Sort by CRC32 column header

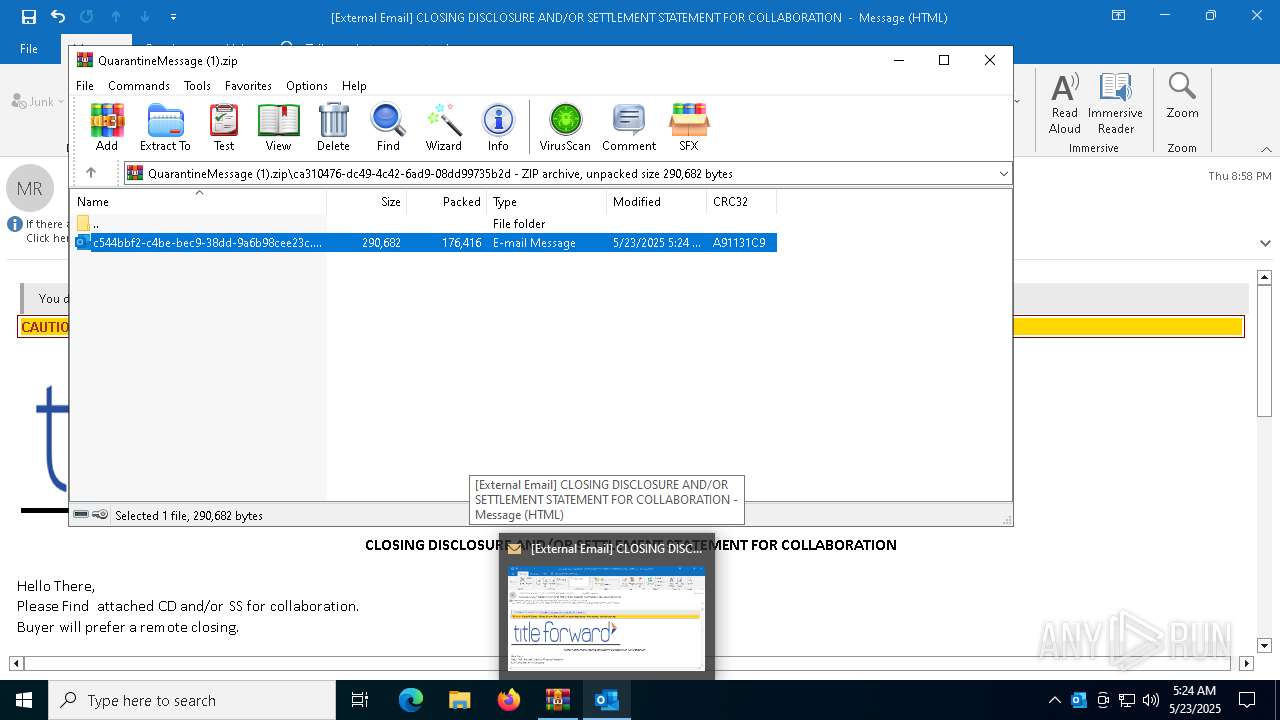pyautogui.click(x=742, y=202)
